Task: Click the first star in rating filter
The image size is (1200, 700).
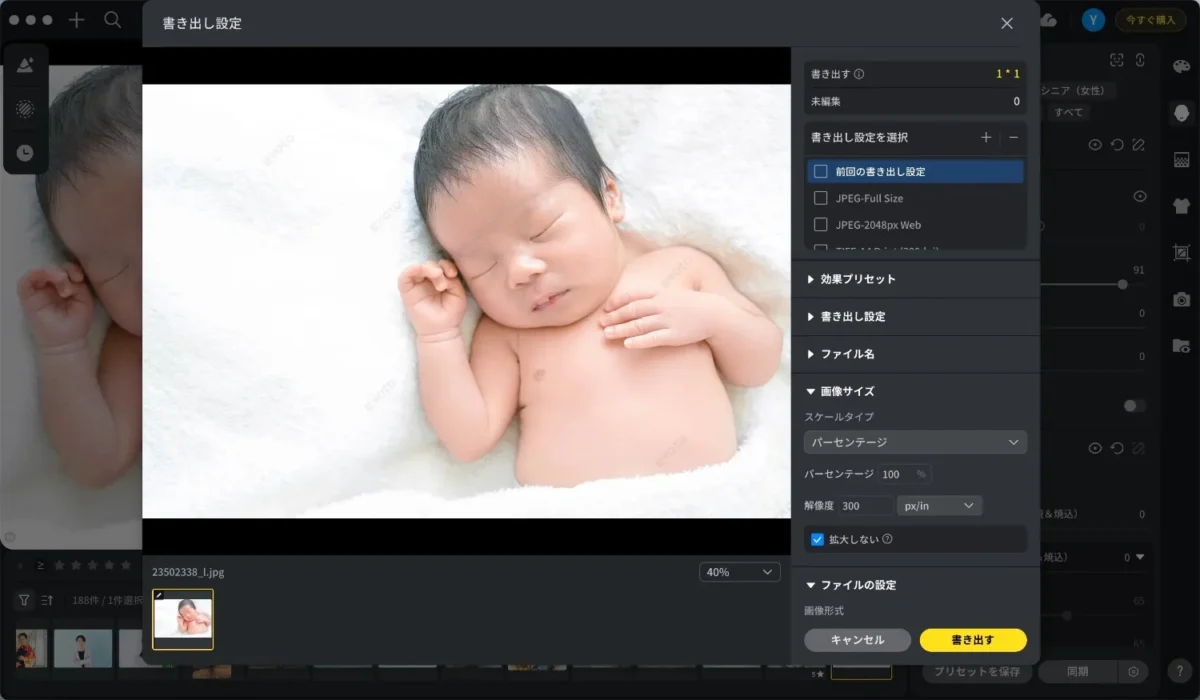Action: point(59,565)
